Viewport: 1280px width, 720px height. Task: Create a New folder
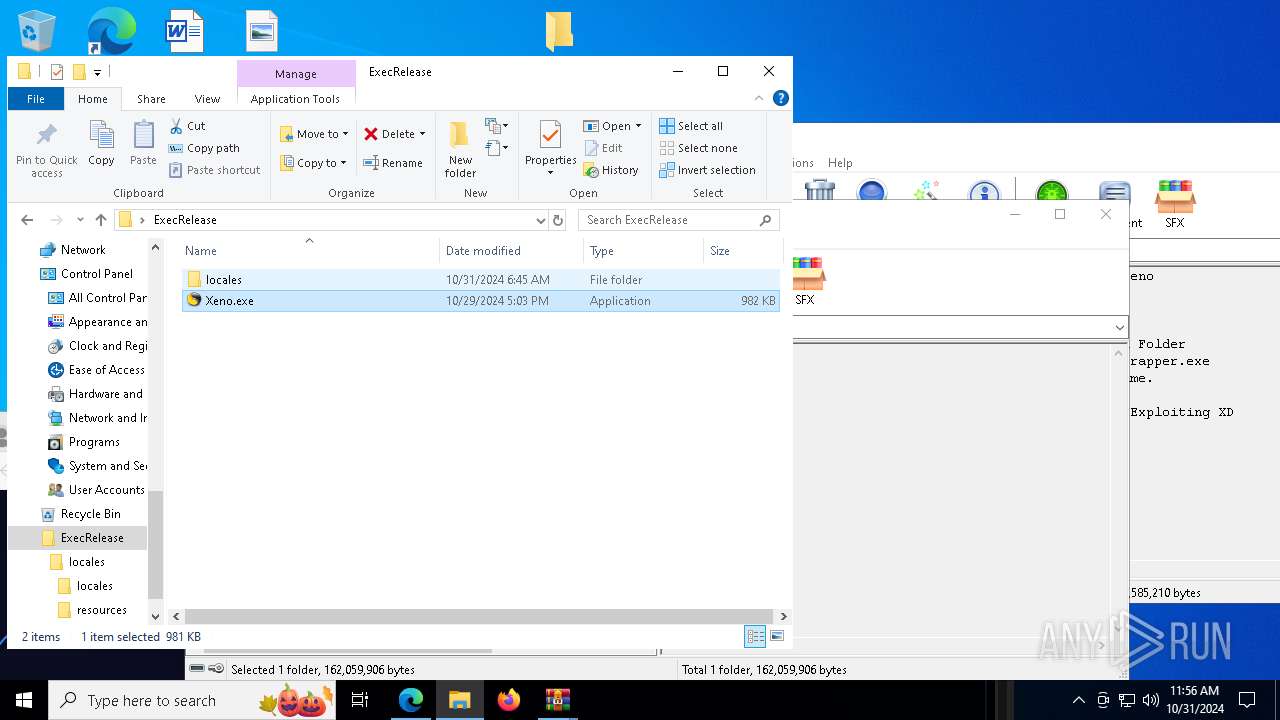point(460,150)
